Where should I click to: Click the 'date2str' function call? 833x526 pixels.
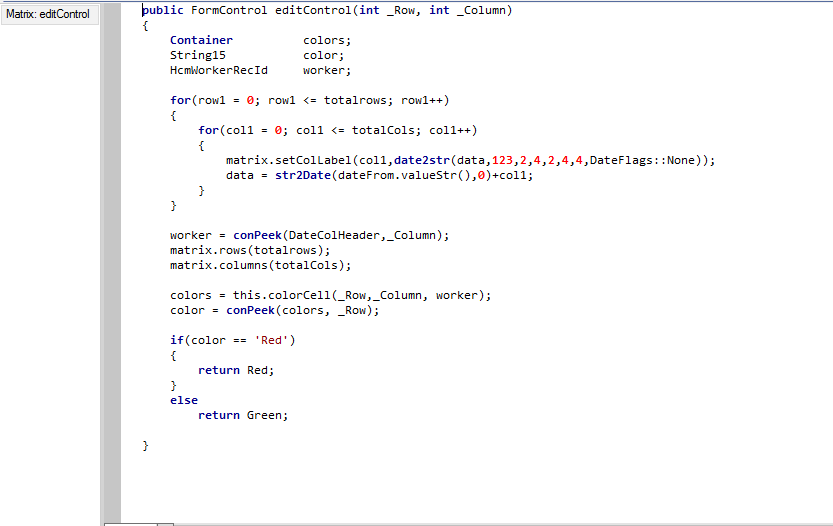[x=422, y=160]
